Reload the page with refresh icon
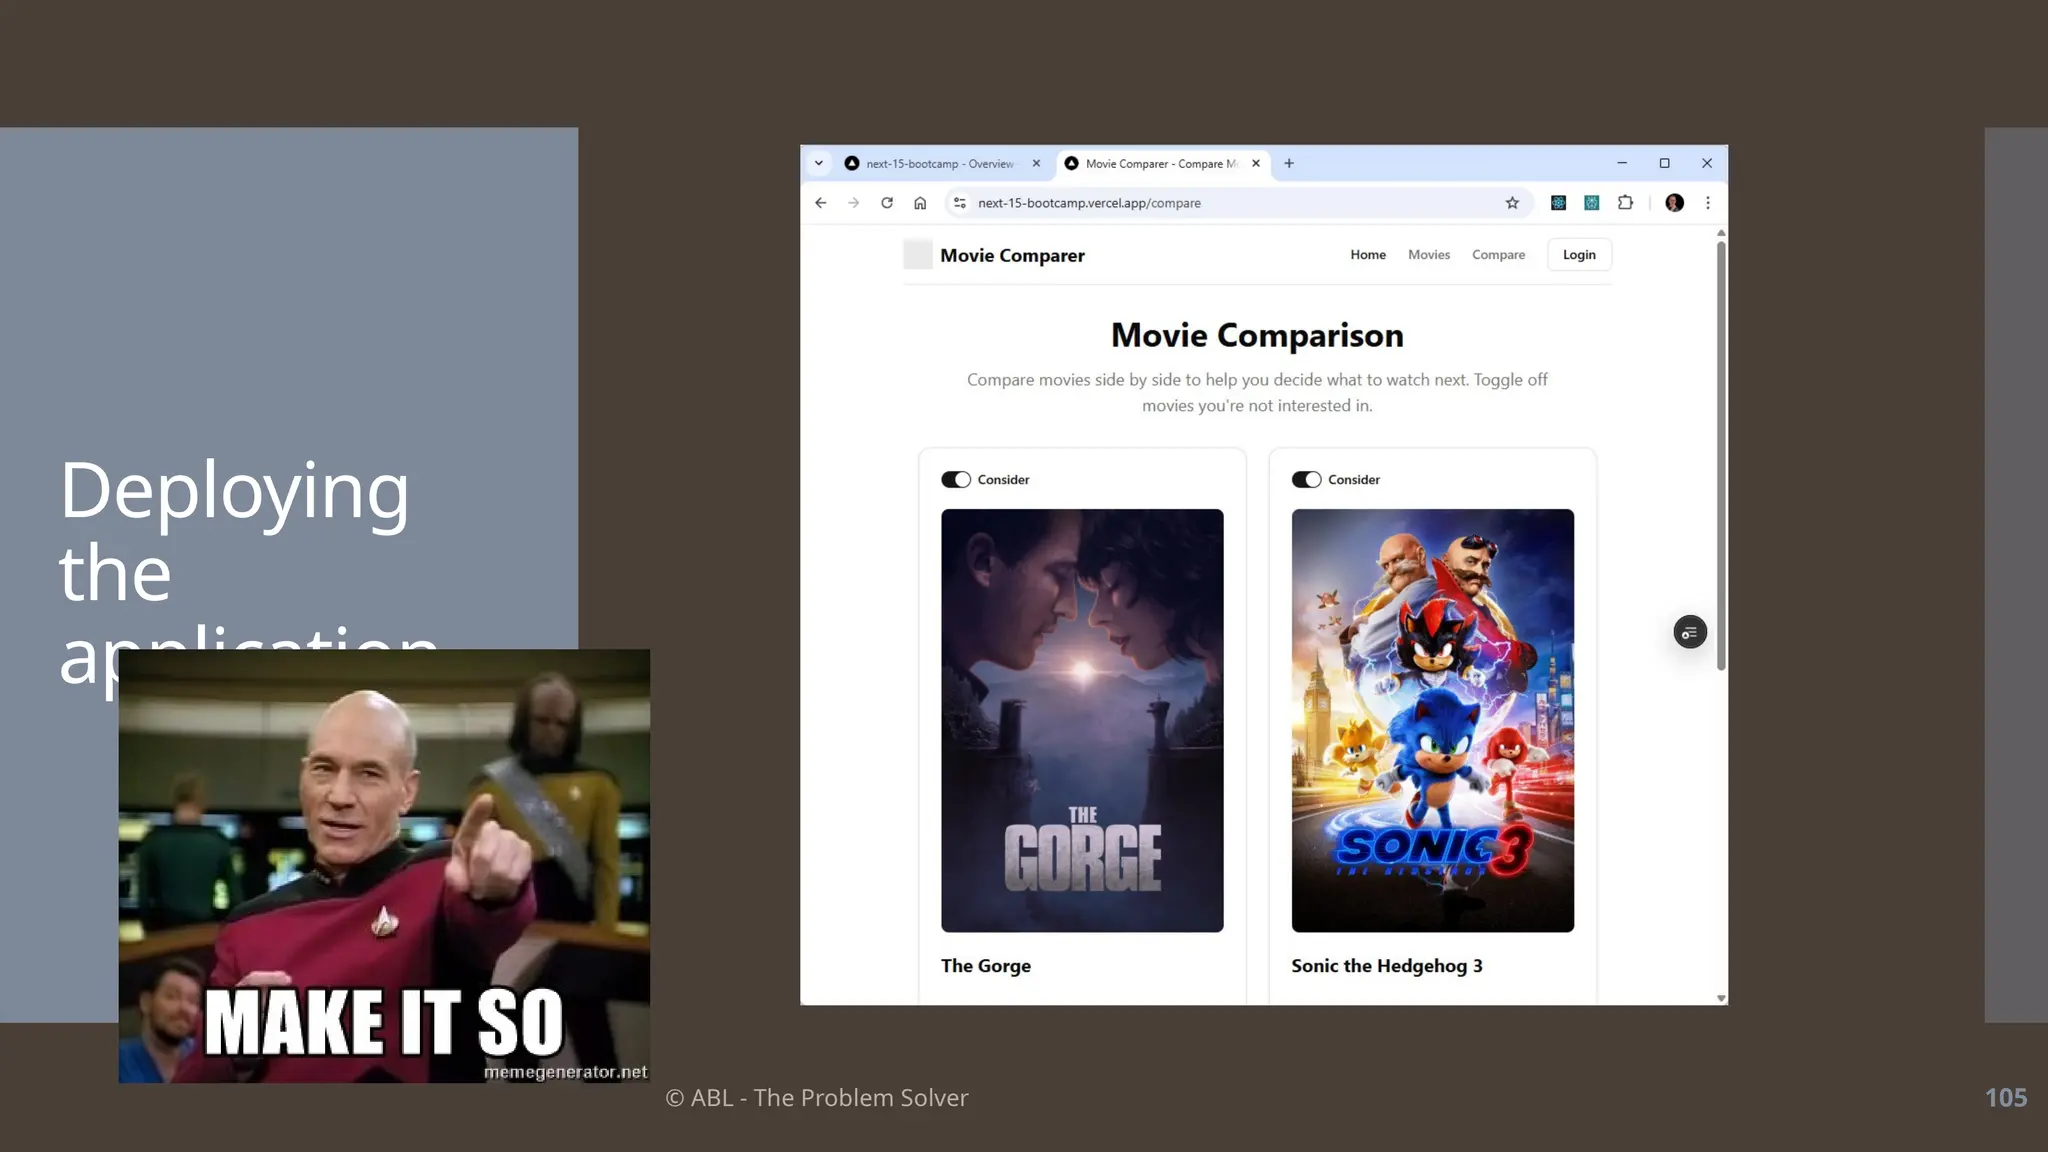 (x=887, y=203)
